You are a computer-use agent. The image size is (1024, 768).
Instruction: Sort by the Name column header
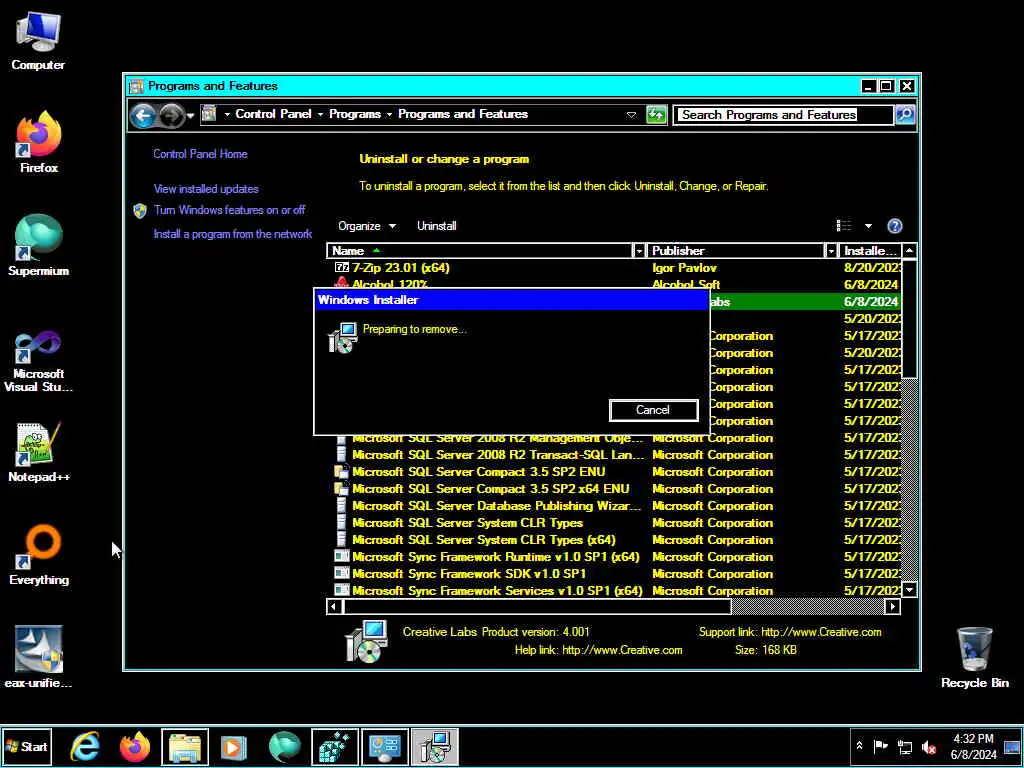click(x=479, y=251)
